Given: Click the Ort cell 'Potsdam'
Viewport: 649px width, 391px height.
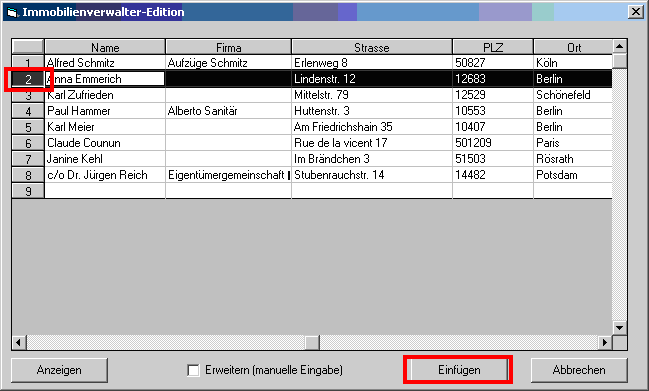Looking at the screenshot, I should 573,175.
